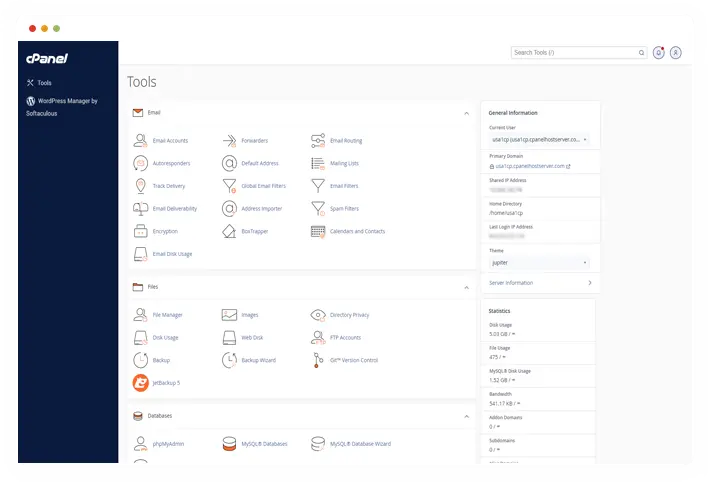Open the BoxTrapper icon
The width and height of the screenshot is (710, 491).
pyautogui.click(x=229, y=231)
